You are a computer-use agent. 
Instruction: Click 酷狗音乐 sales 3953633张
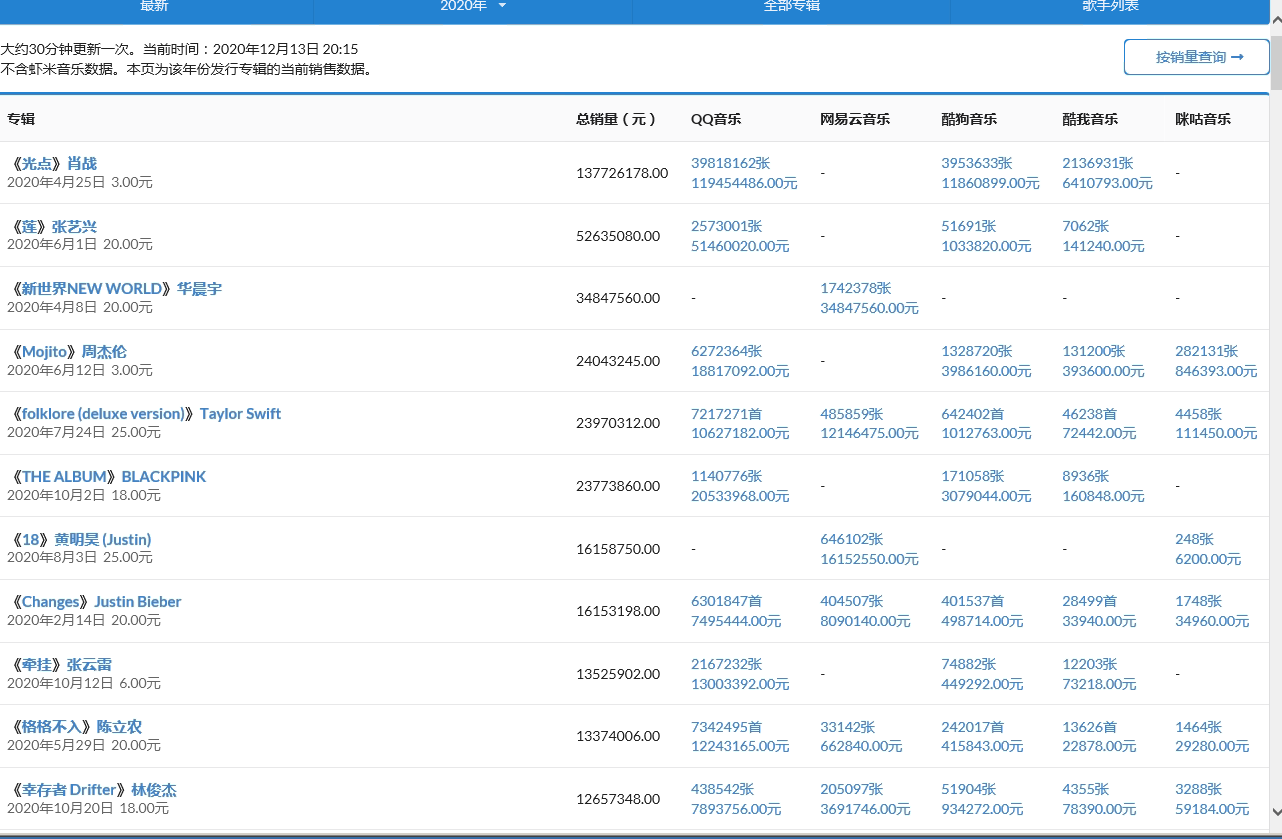(977, 163)
